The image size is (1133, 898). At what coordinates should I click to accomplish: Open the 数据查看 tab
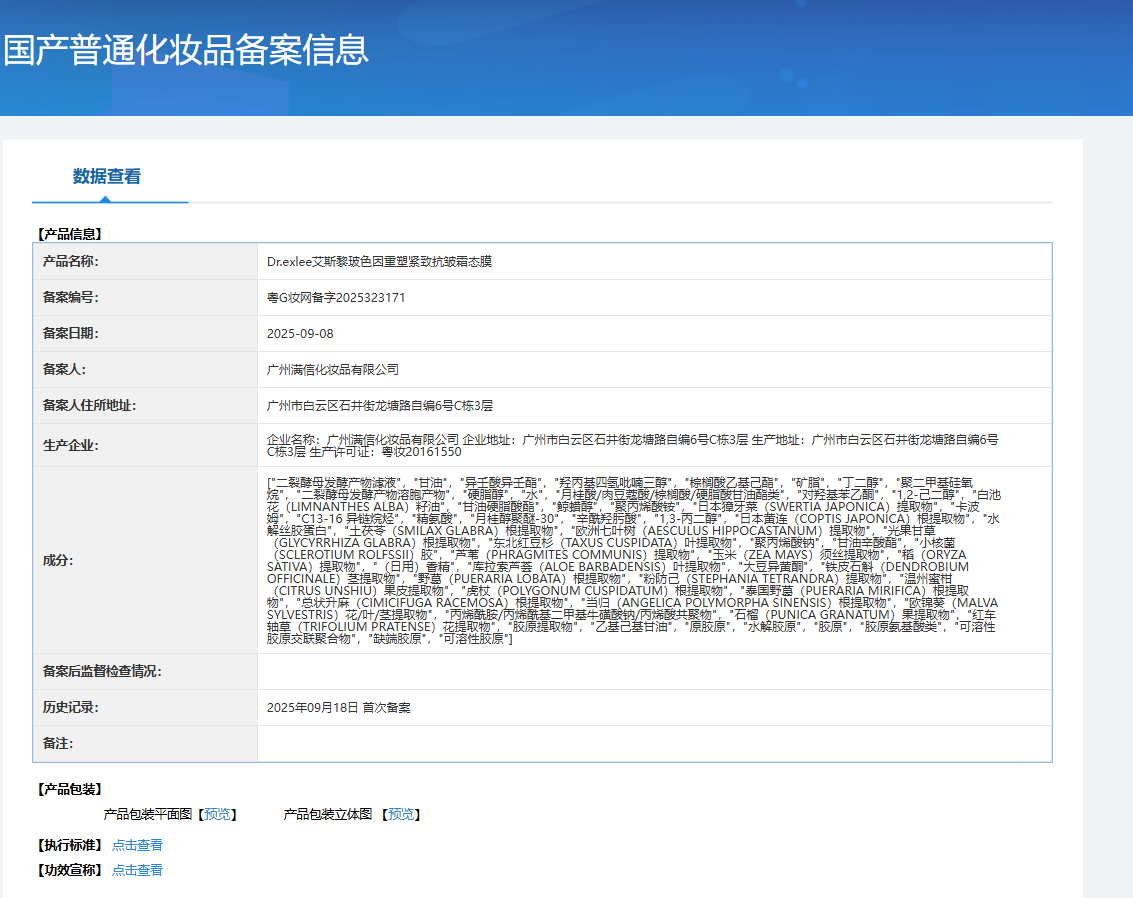[107, 176]
